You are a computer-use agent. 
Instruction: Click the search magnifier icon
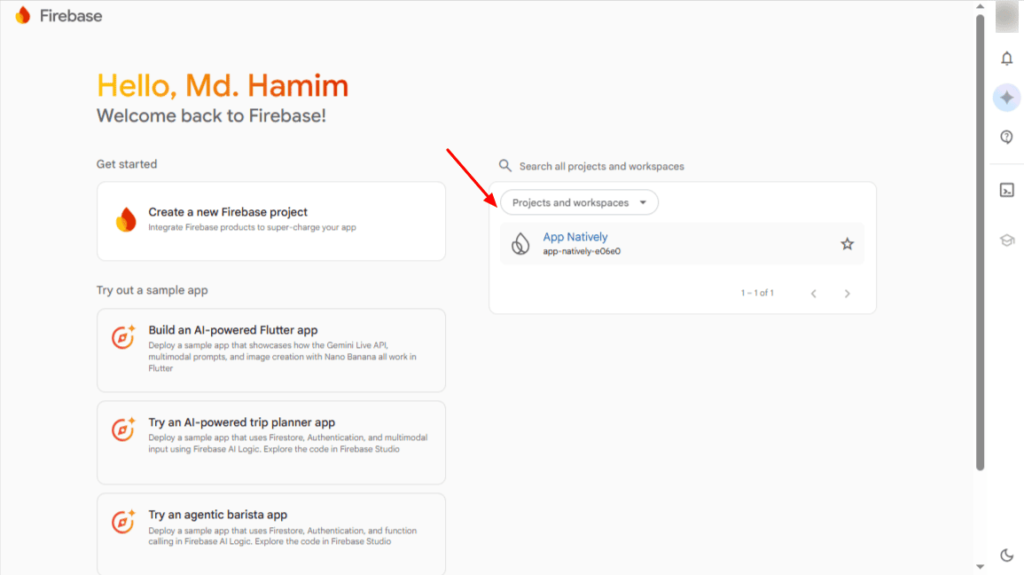pyautogui.click(x=505, y=165)
